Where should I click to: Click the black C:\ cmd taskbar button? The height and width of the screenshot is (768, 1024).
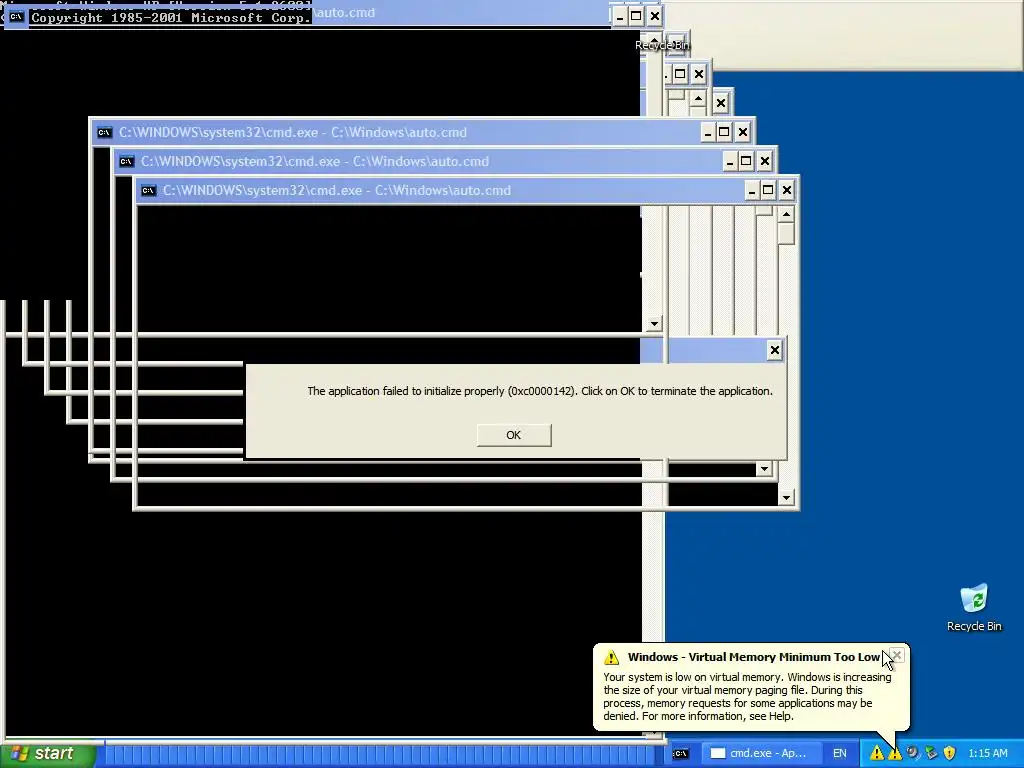[x=680, y=754]
